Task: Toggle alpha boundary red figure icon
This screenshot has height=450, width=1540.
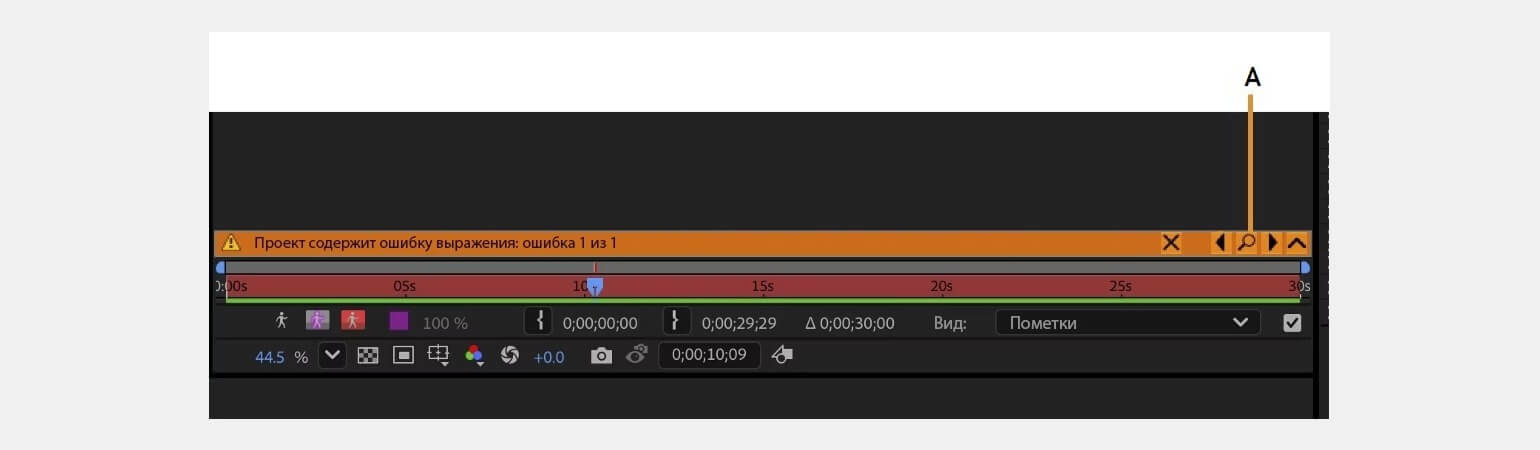Action: 352,321
